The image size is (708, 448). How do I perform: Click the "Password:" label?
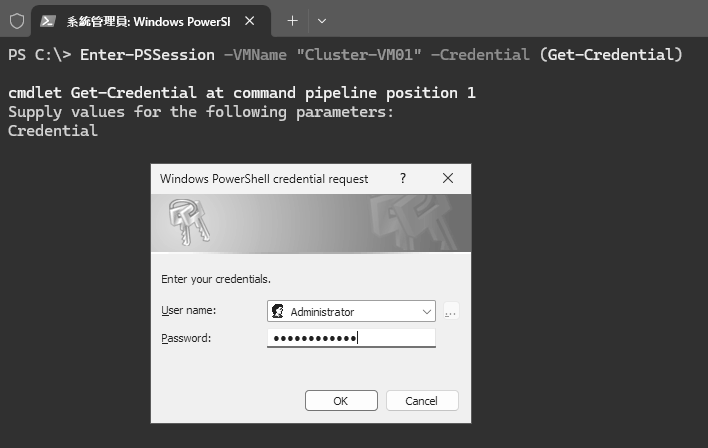click(x=186, y=338)
